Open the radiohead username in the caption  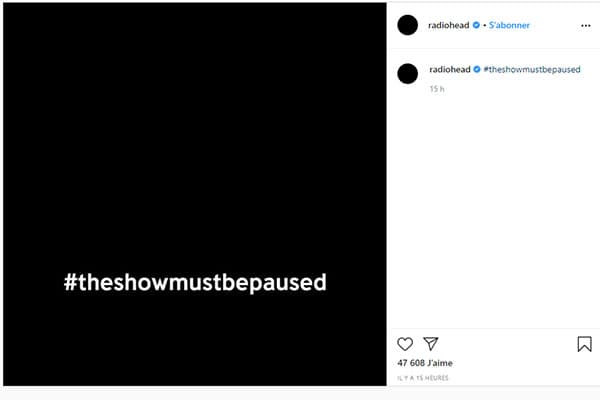tap(450, 69)
